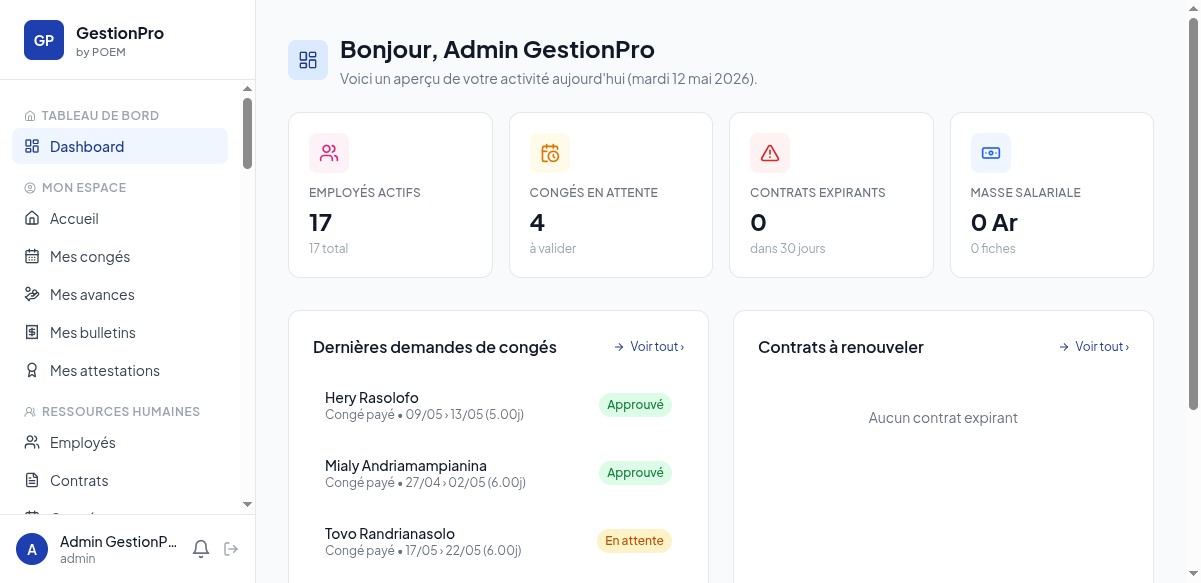Select Dashboard in the sidebar

click(x=120, y=146)
